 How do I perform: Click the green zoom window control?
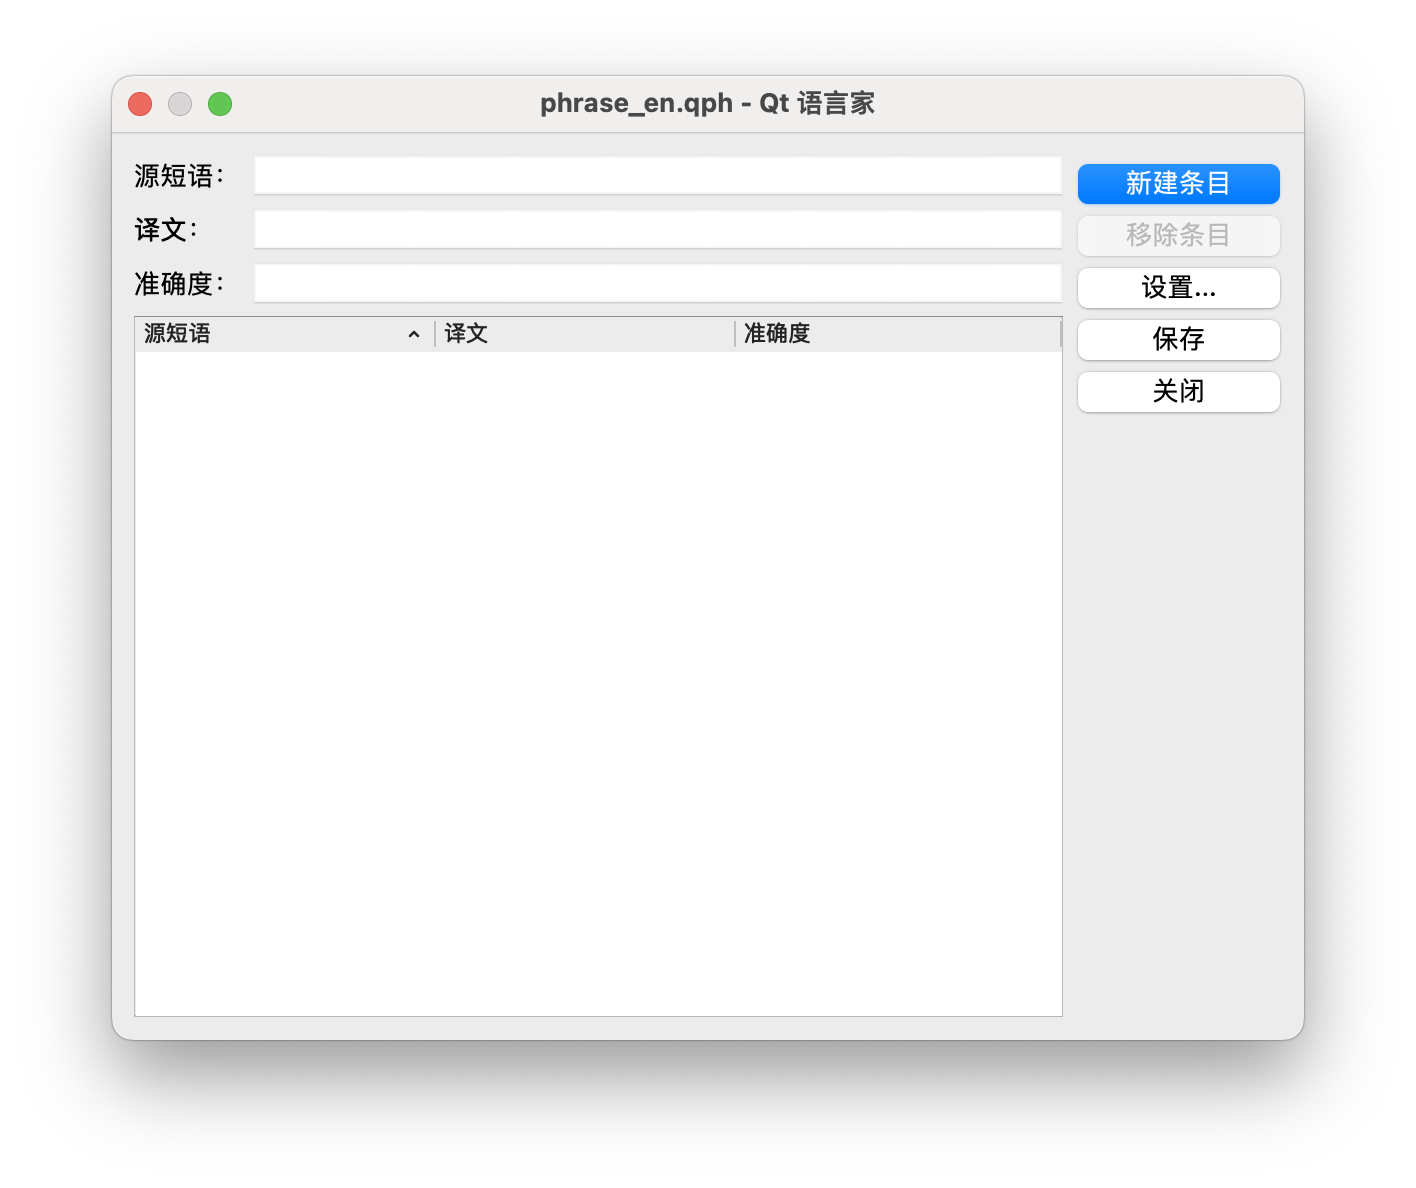coord(220,103)
